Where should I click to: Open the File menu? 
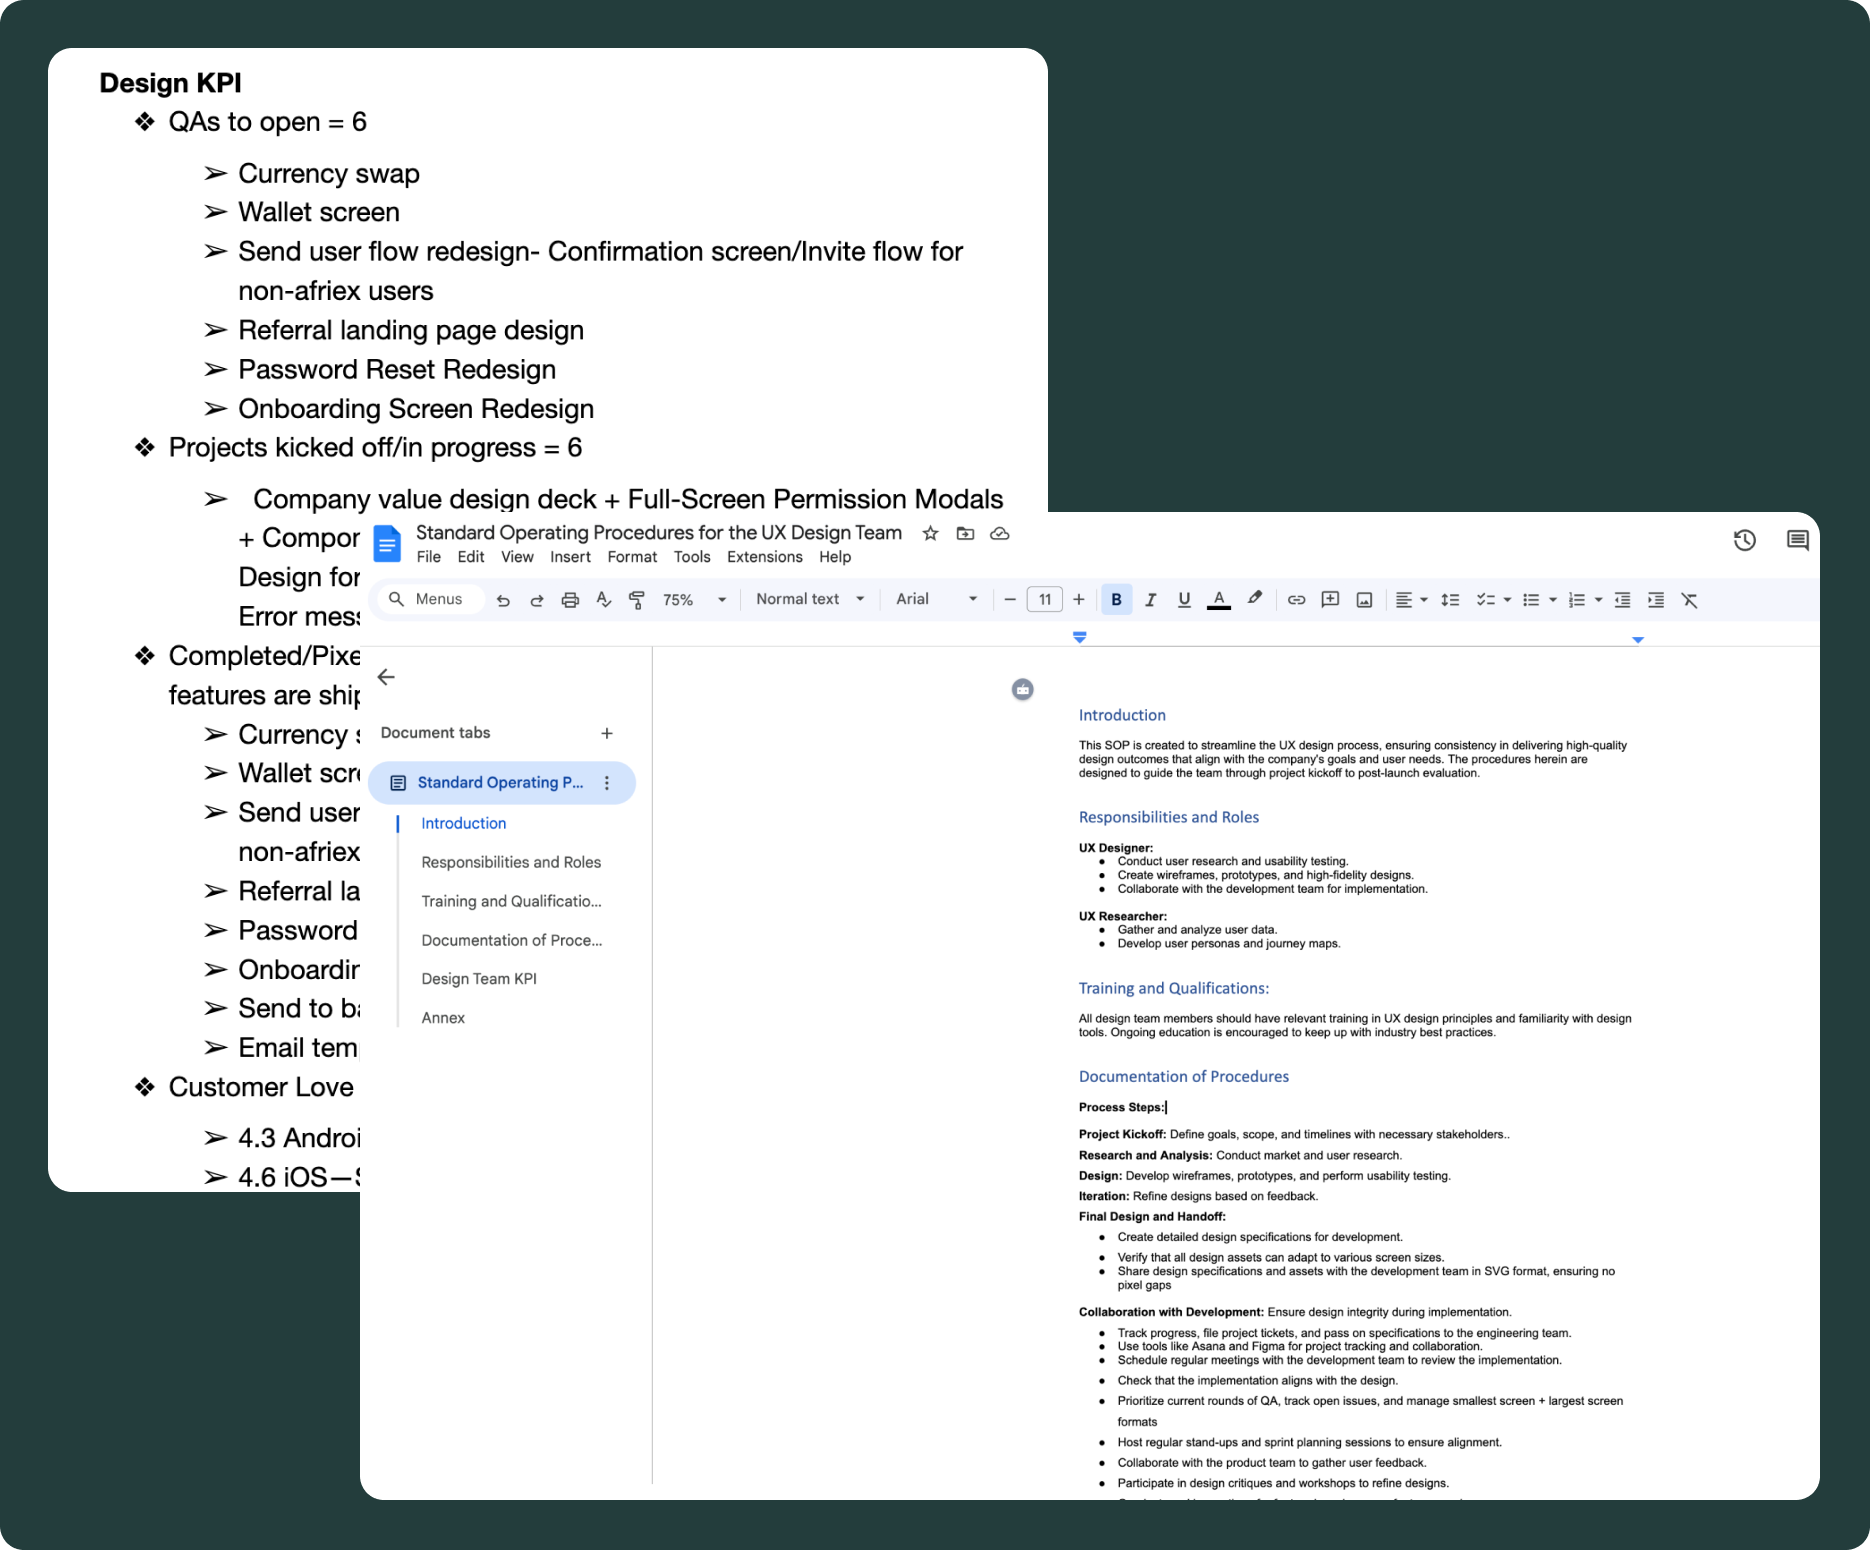pos(428,557)
